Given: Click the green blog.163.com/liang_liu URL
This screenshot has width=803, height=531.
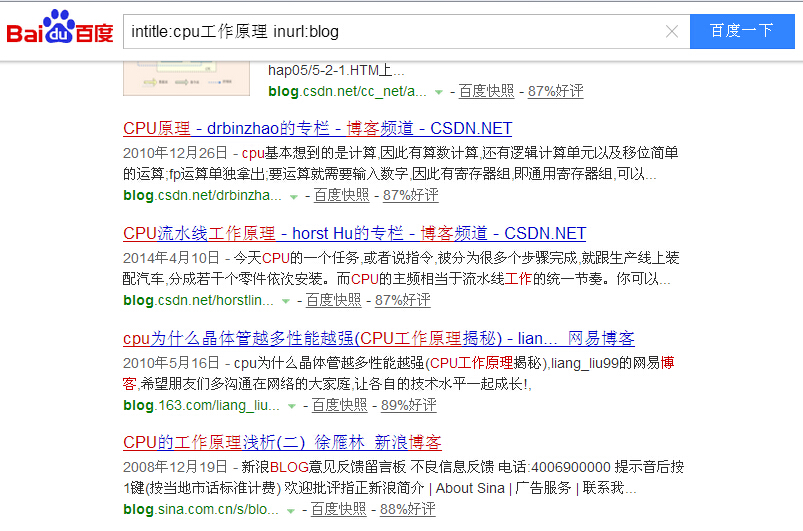Looking at the screenshot, I should tap(201, 405).
